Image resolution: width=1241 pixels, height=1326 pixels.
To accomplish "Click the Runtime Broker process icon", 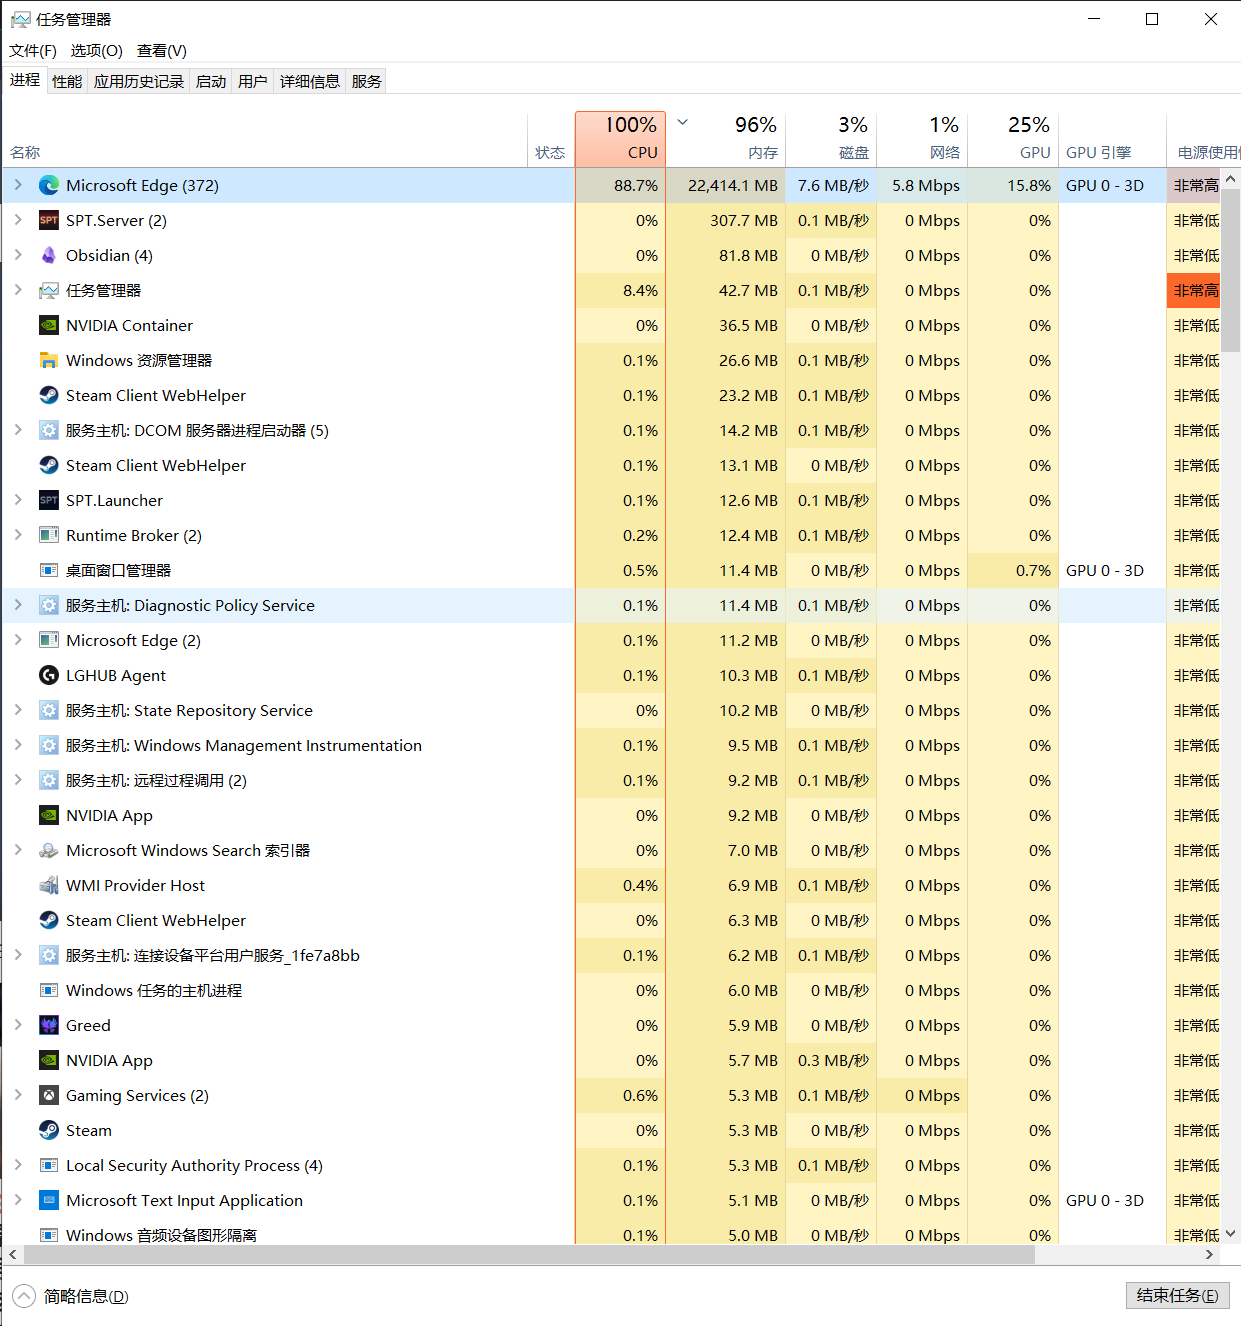I will pos(49,535).
